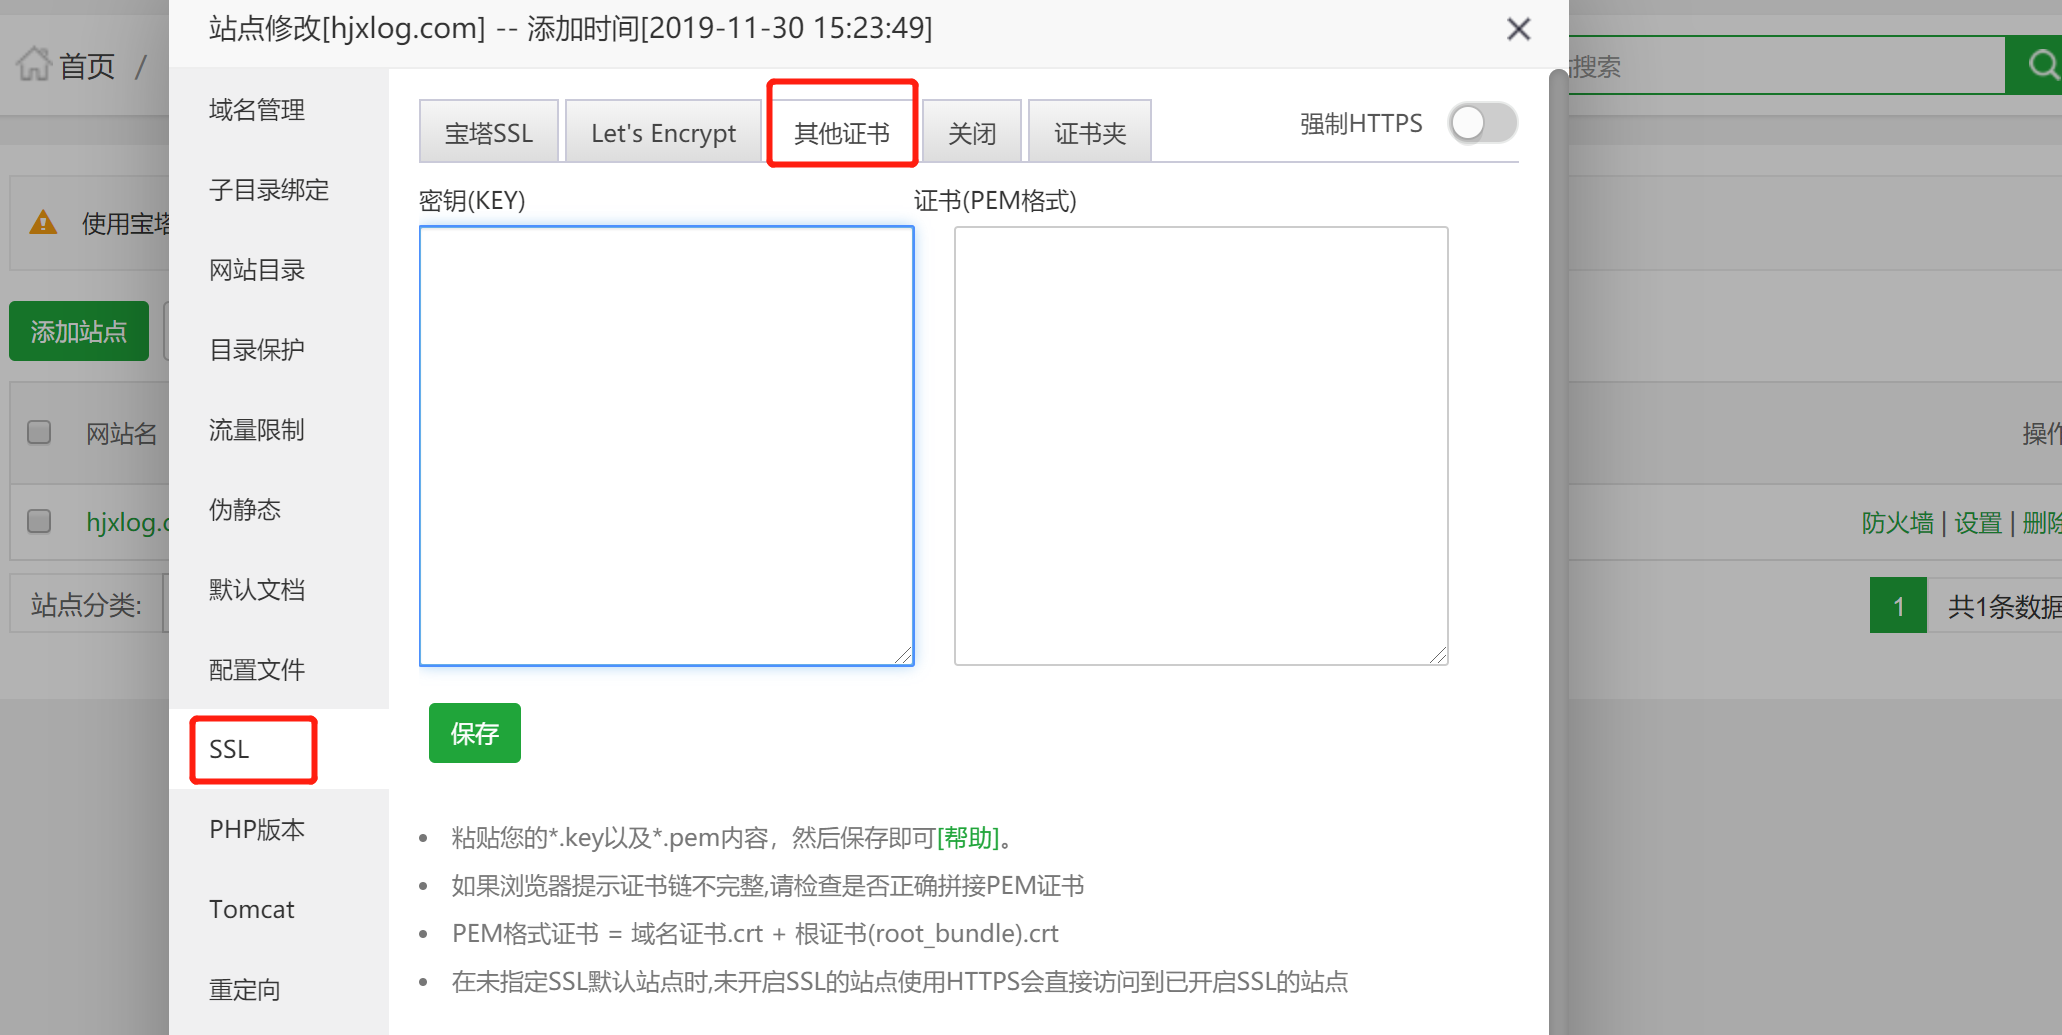This screenshot has height=1035, width=2062.
Task: Switch to the 宝塔SSL tab
Action: point(488,132)
